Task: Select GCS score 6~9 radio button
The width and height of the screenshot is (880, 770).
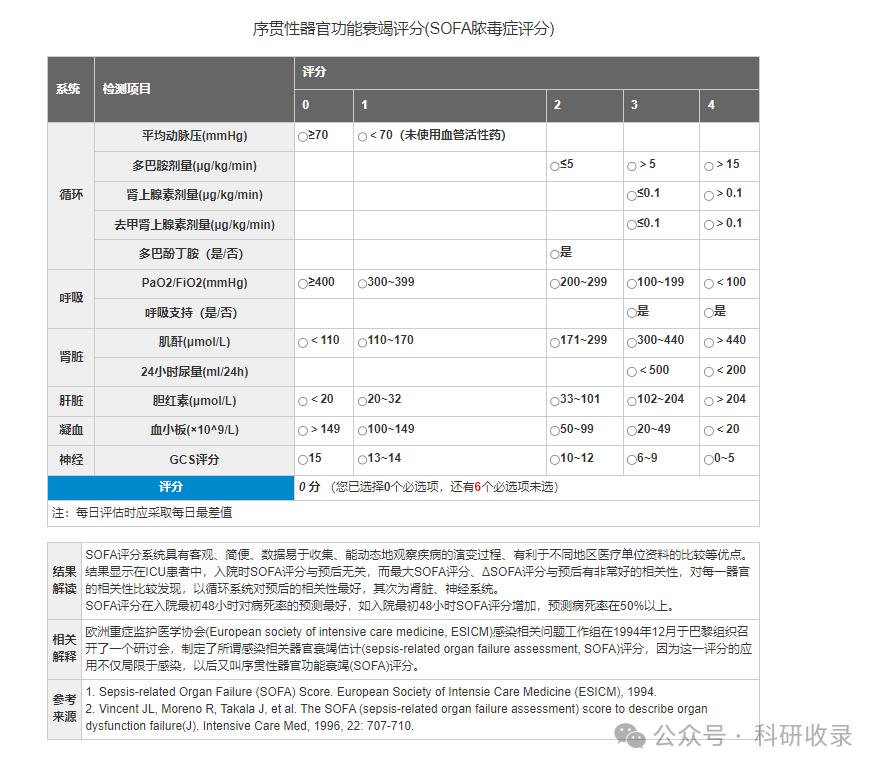Action: pyautogui.click(x=632, y=460)
